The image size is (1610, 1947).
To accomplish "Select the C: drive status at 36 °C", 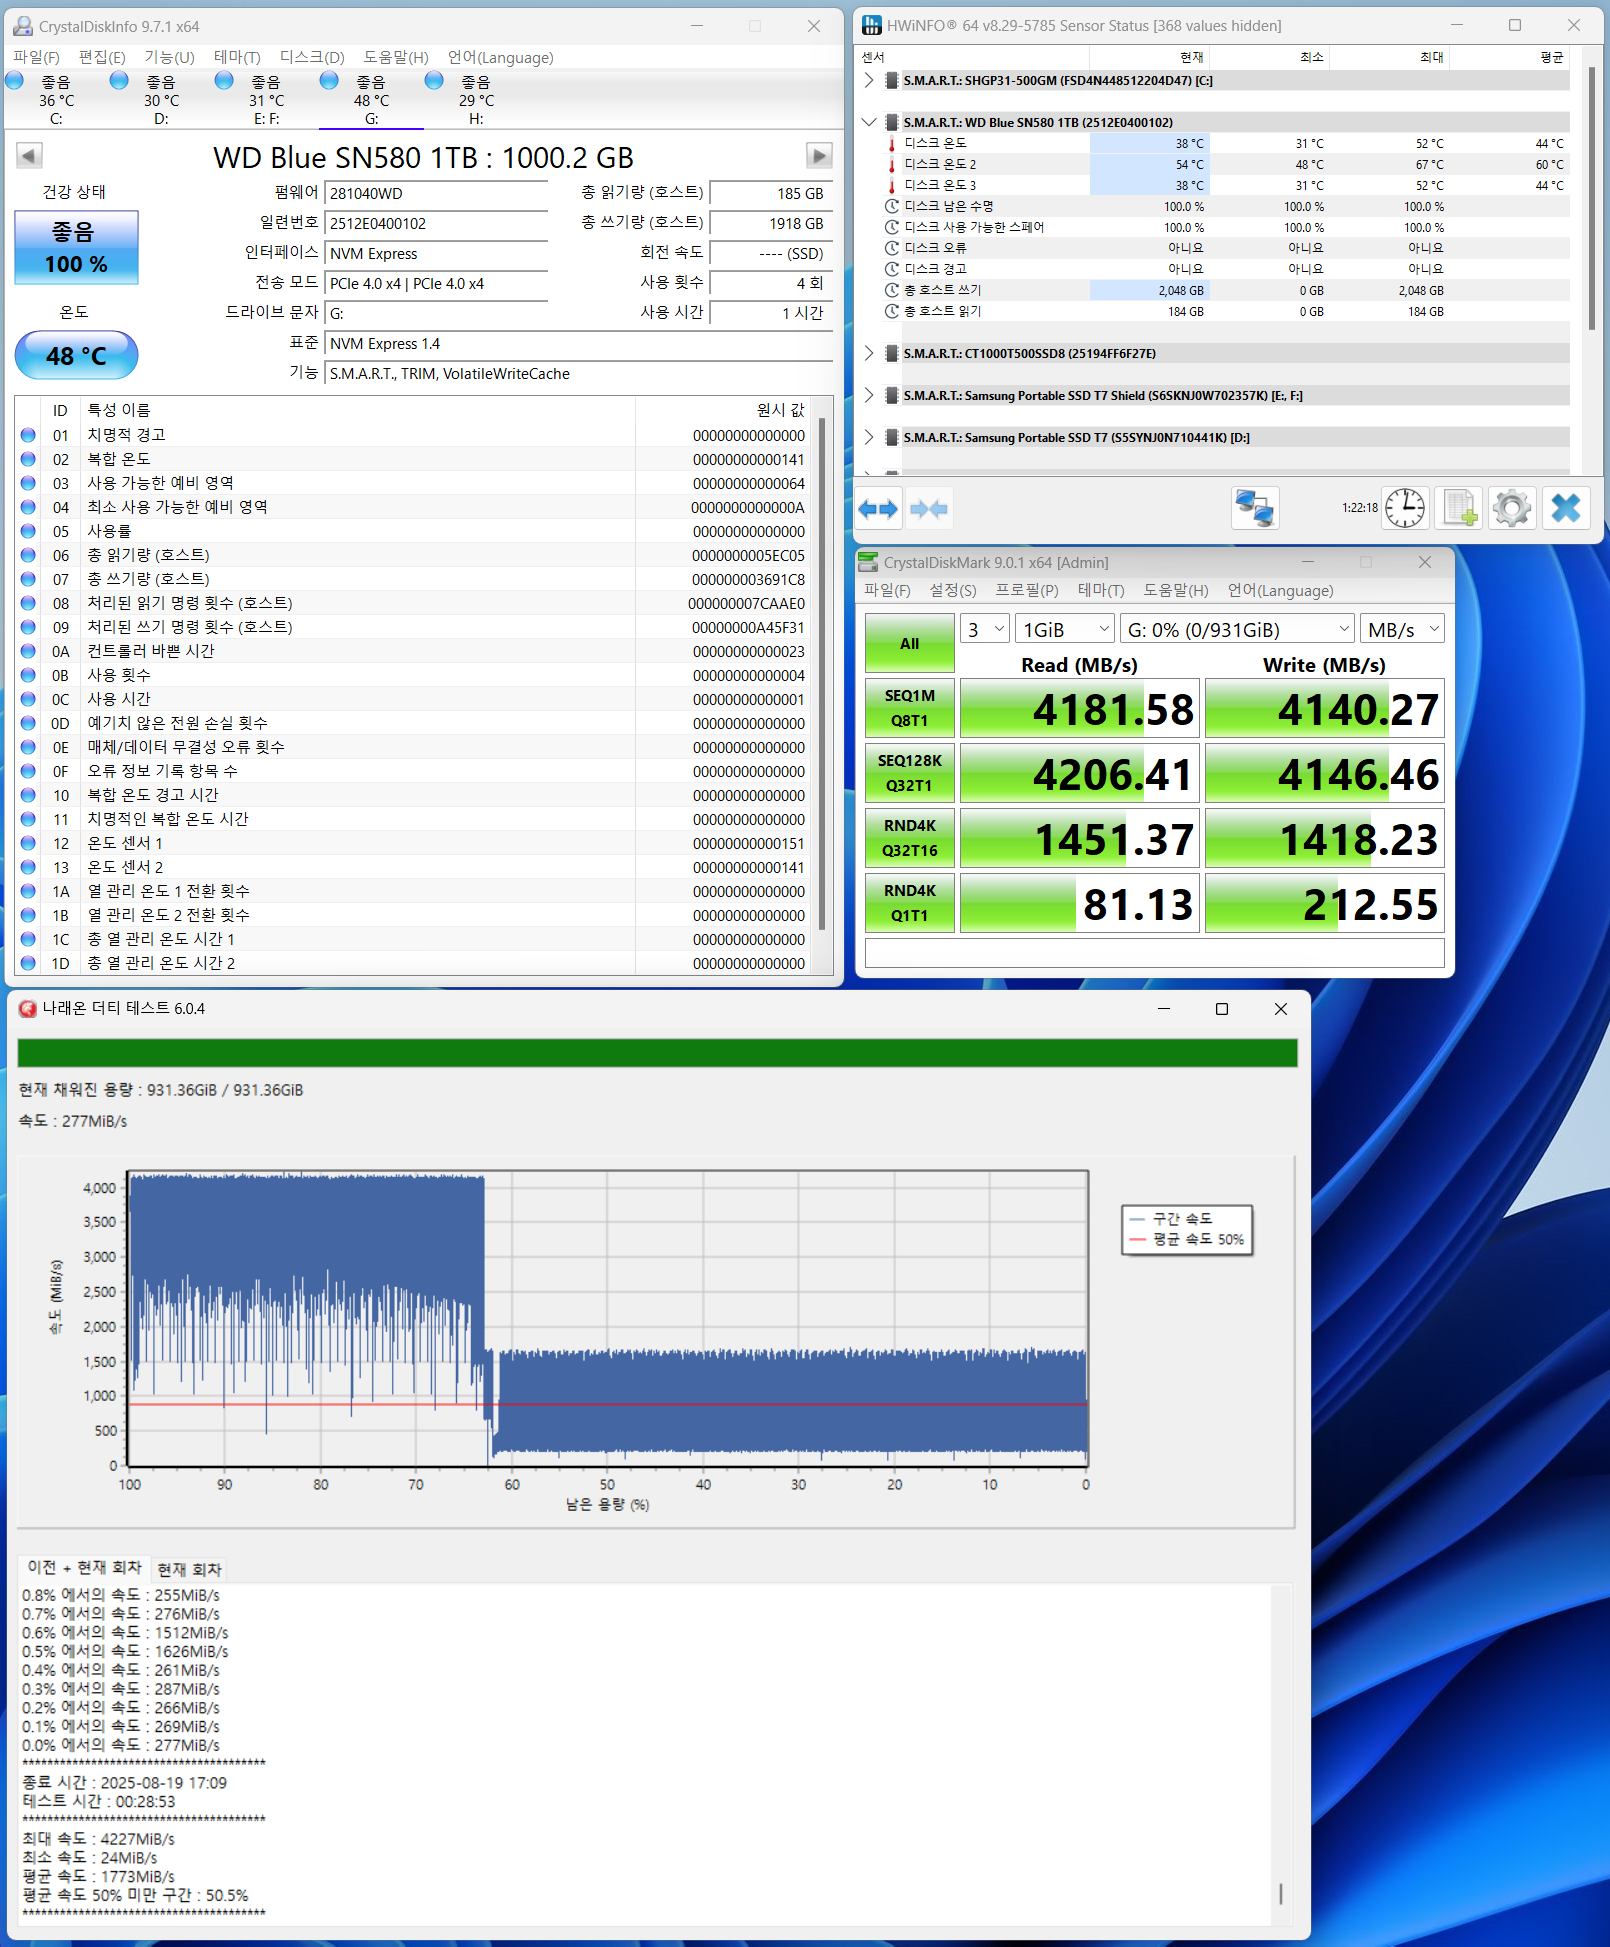I will (x=56, y=100).
